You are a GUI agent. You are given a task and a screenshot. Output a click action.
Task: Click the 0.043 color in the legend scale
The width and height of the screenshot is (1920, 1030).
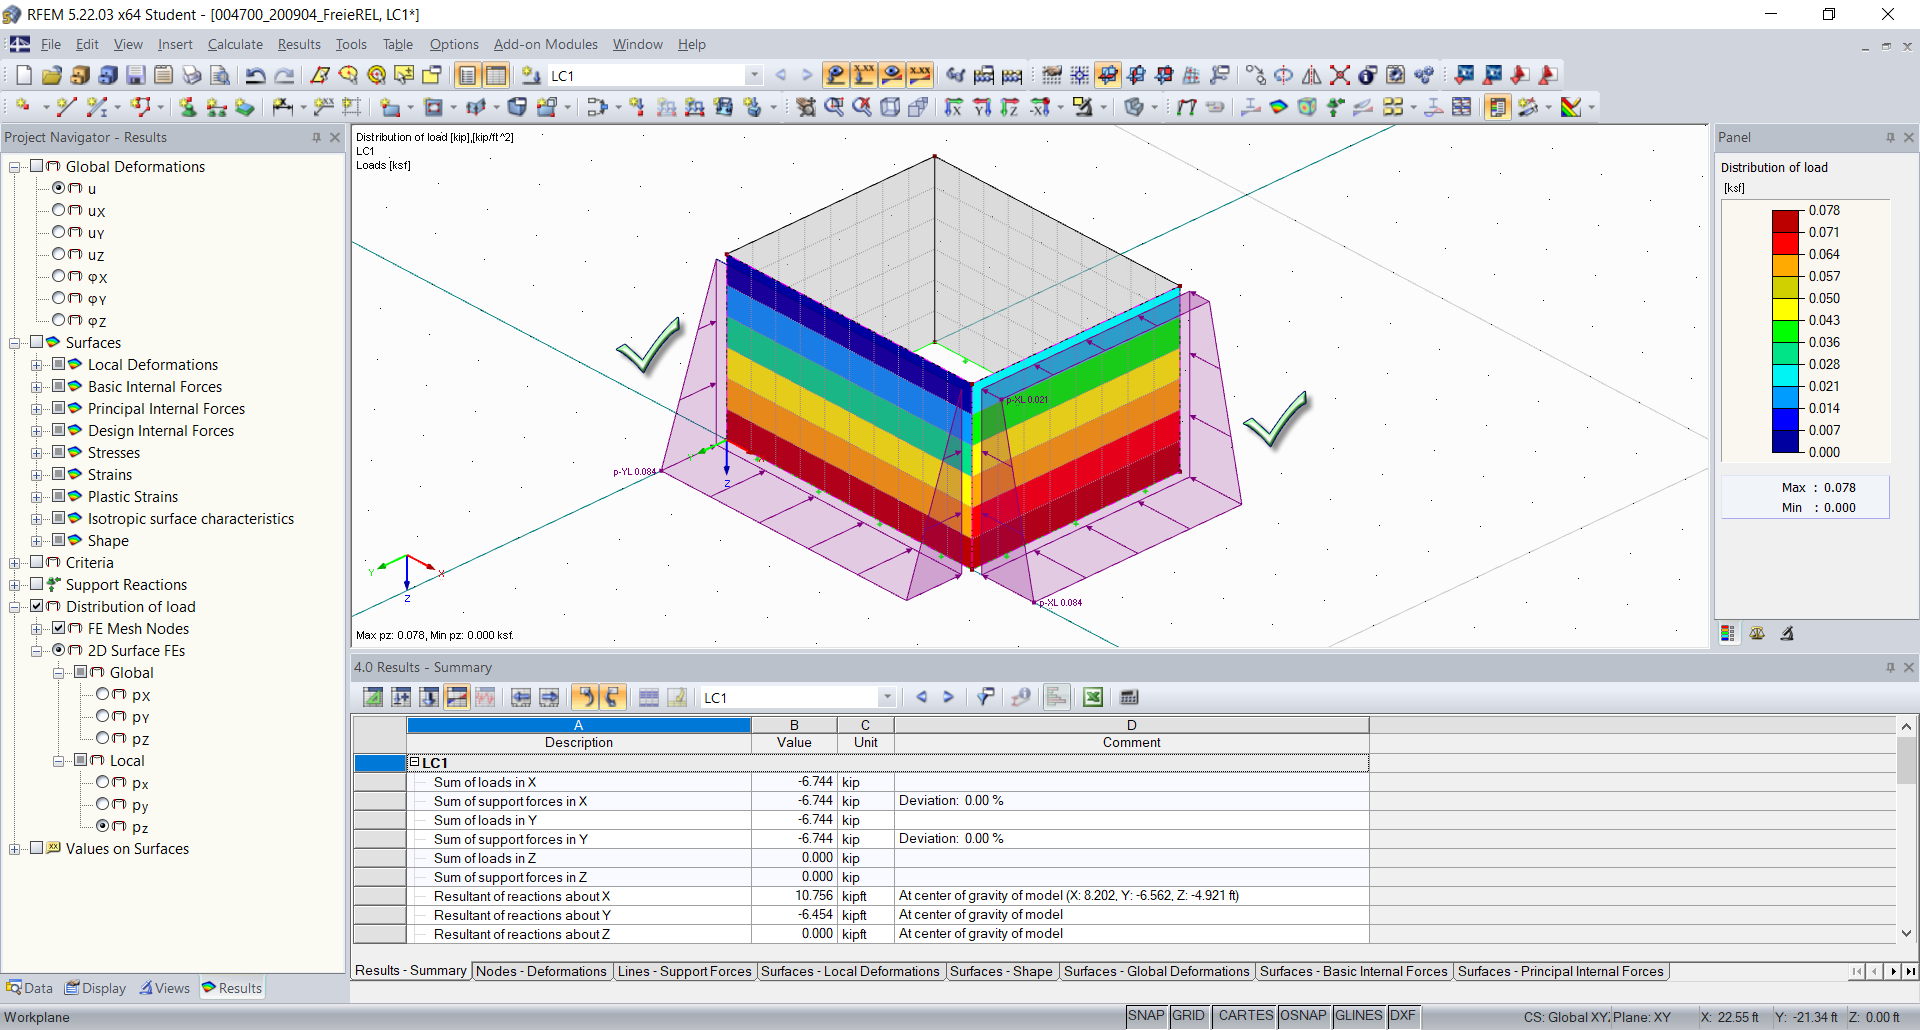tap(1786, 320)
